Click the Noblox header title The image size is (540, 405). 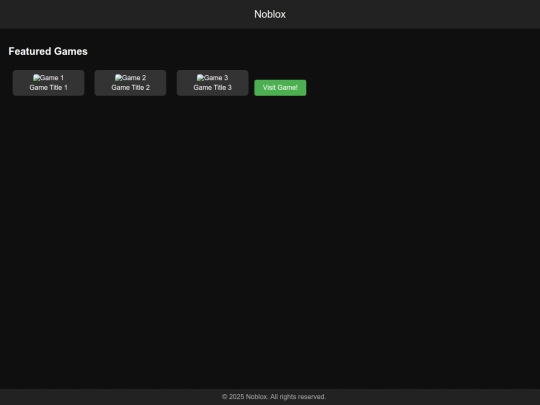[270, 14]
